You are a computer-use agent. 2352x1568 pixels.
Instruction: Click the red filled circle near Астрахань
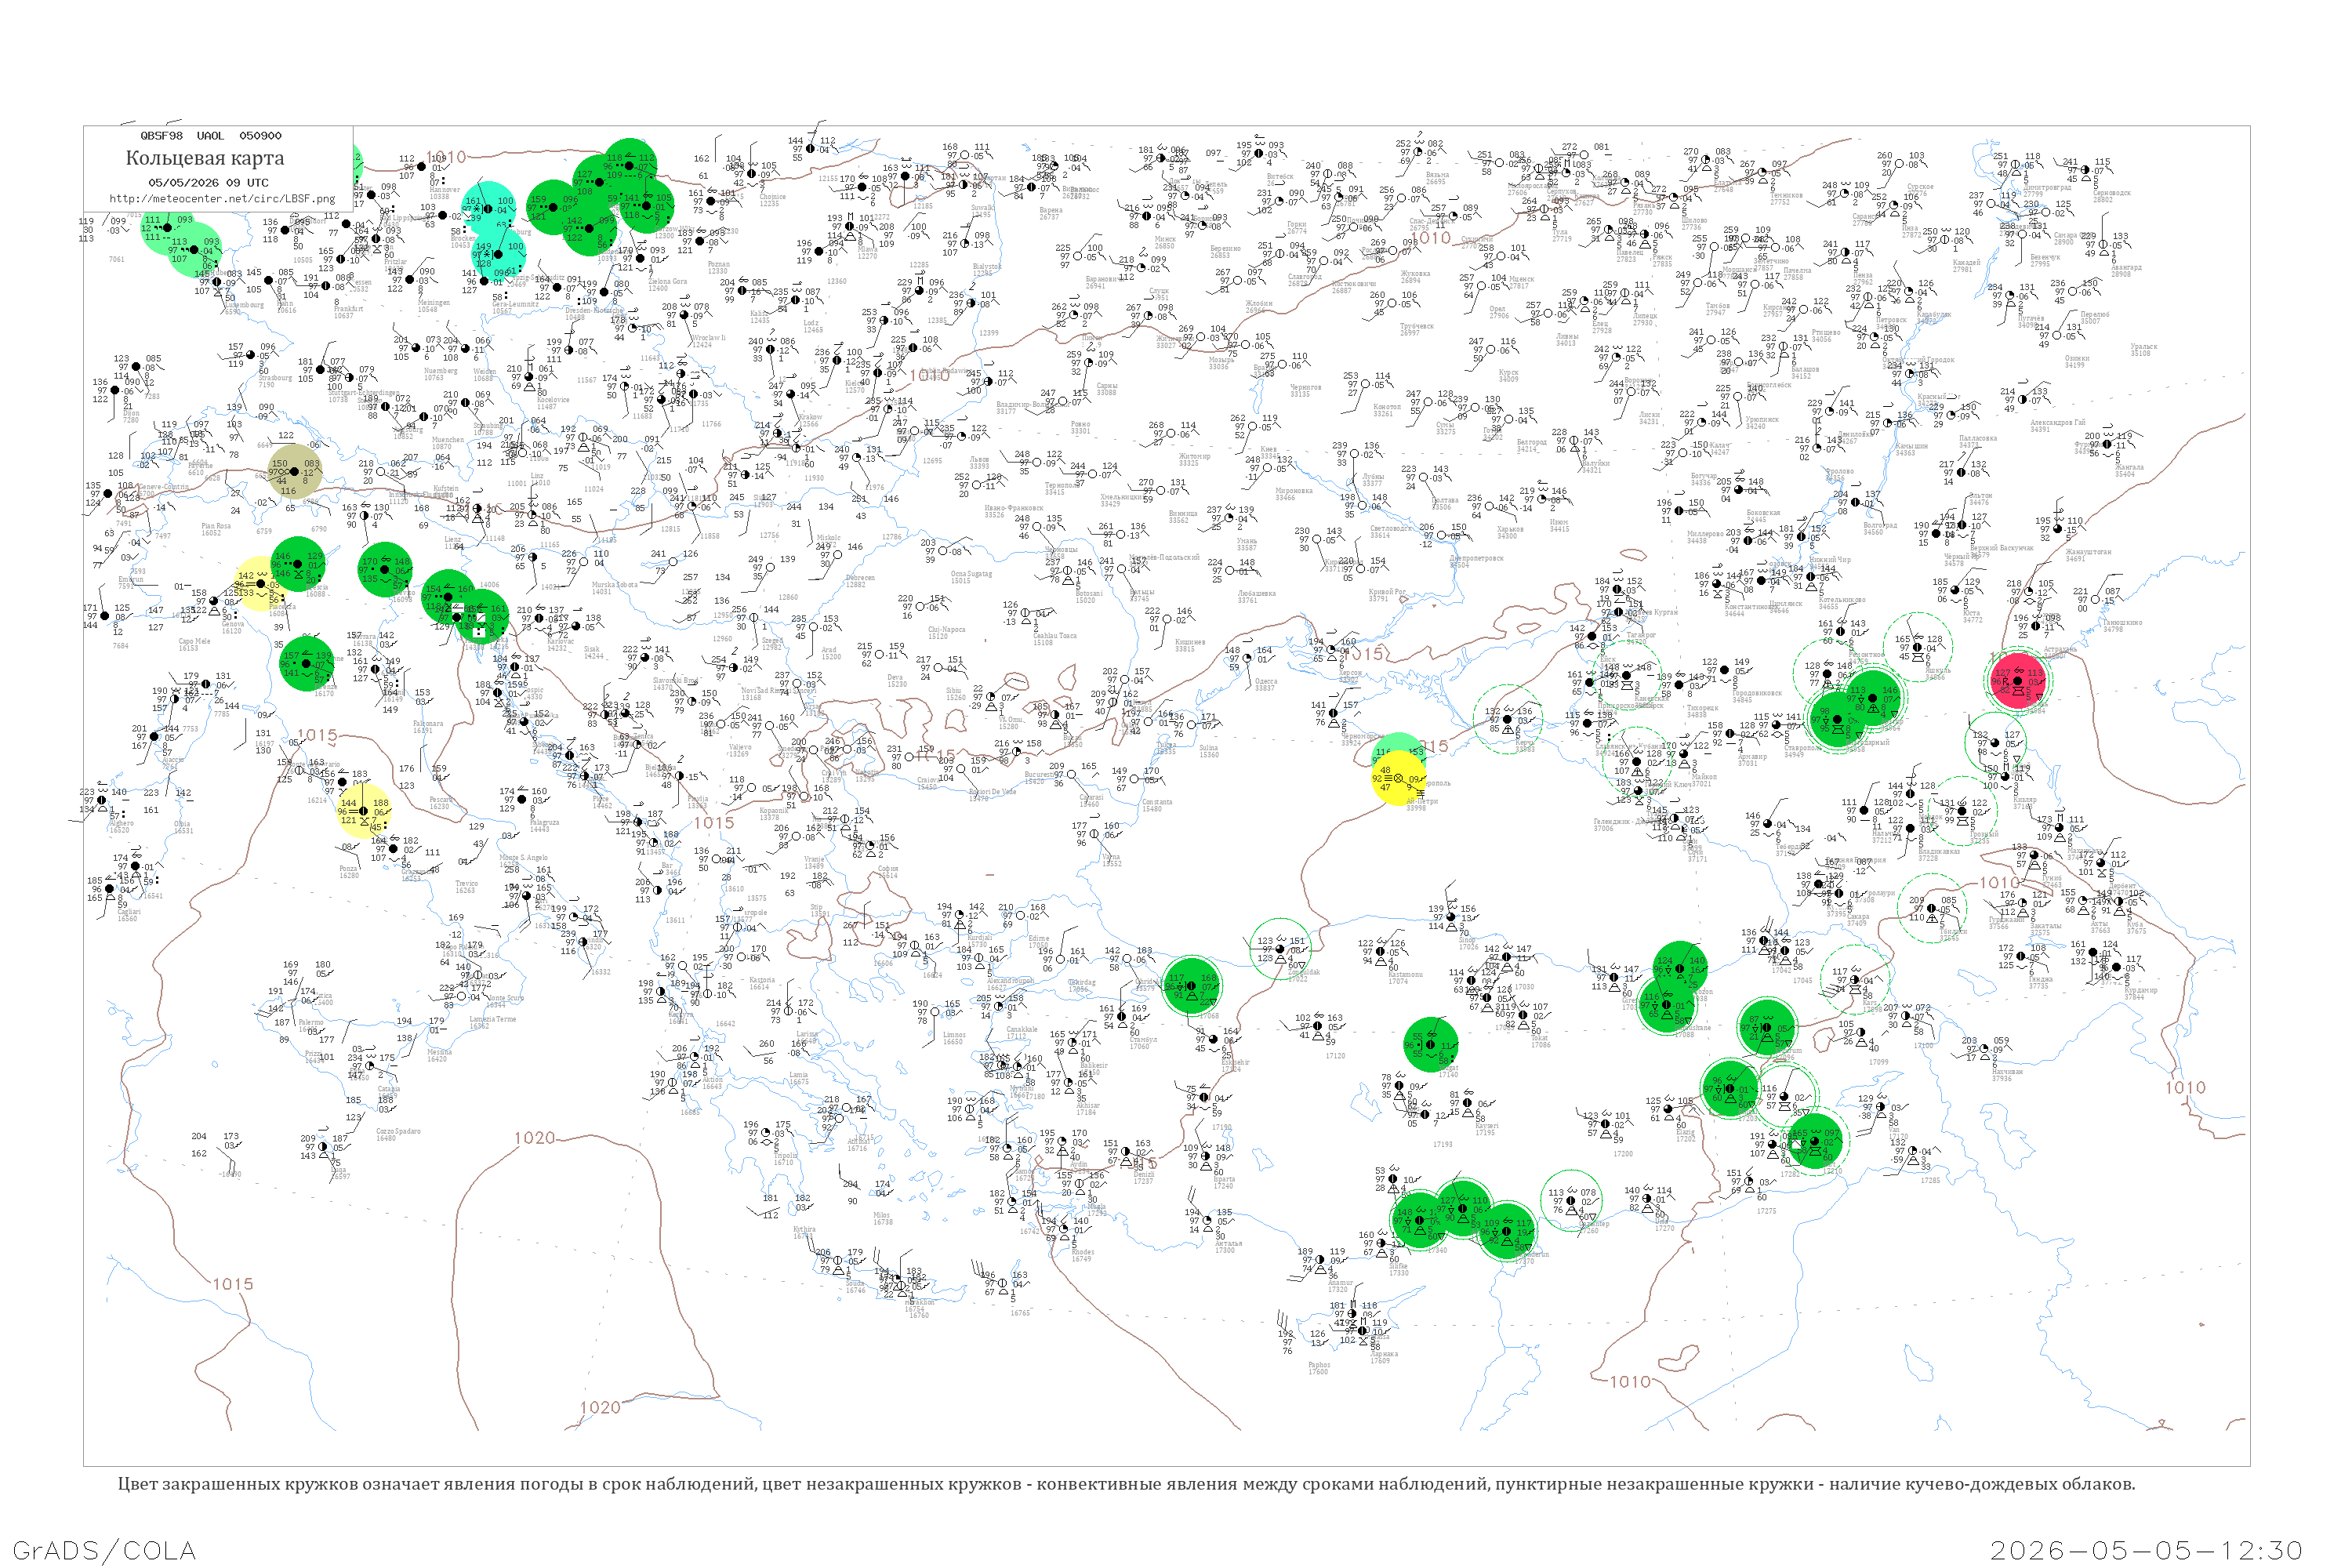coord(2018,681)
